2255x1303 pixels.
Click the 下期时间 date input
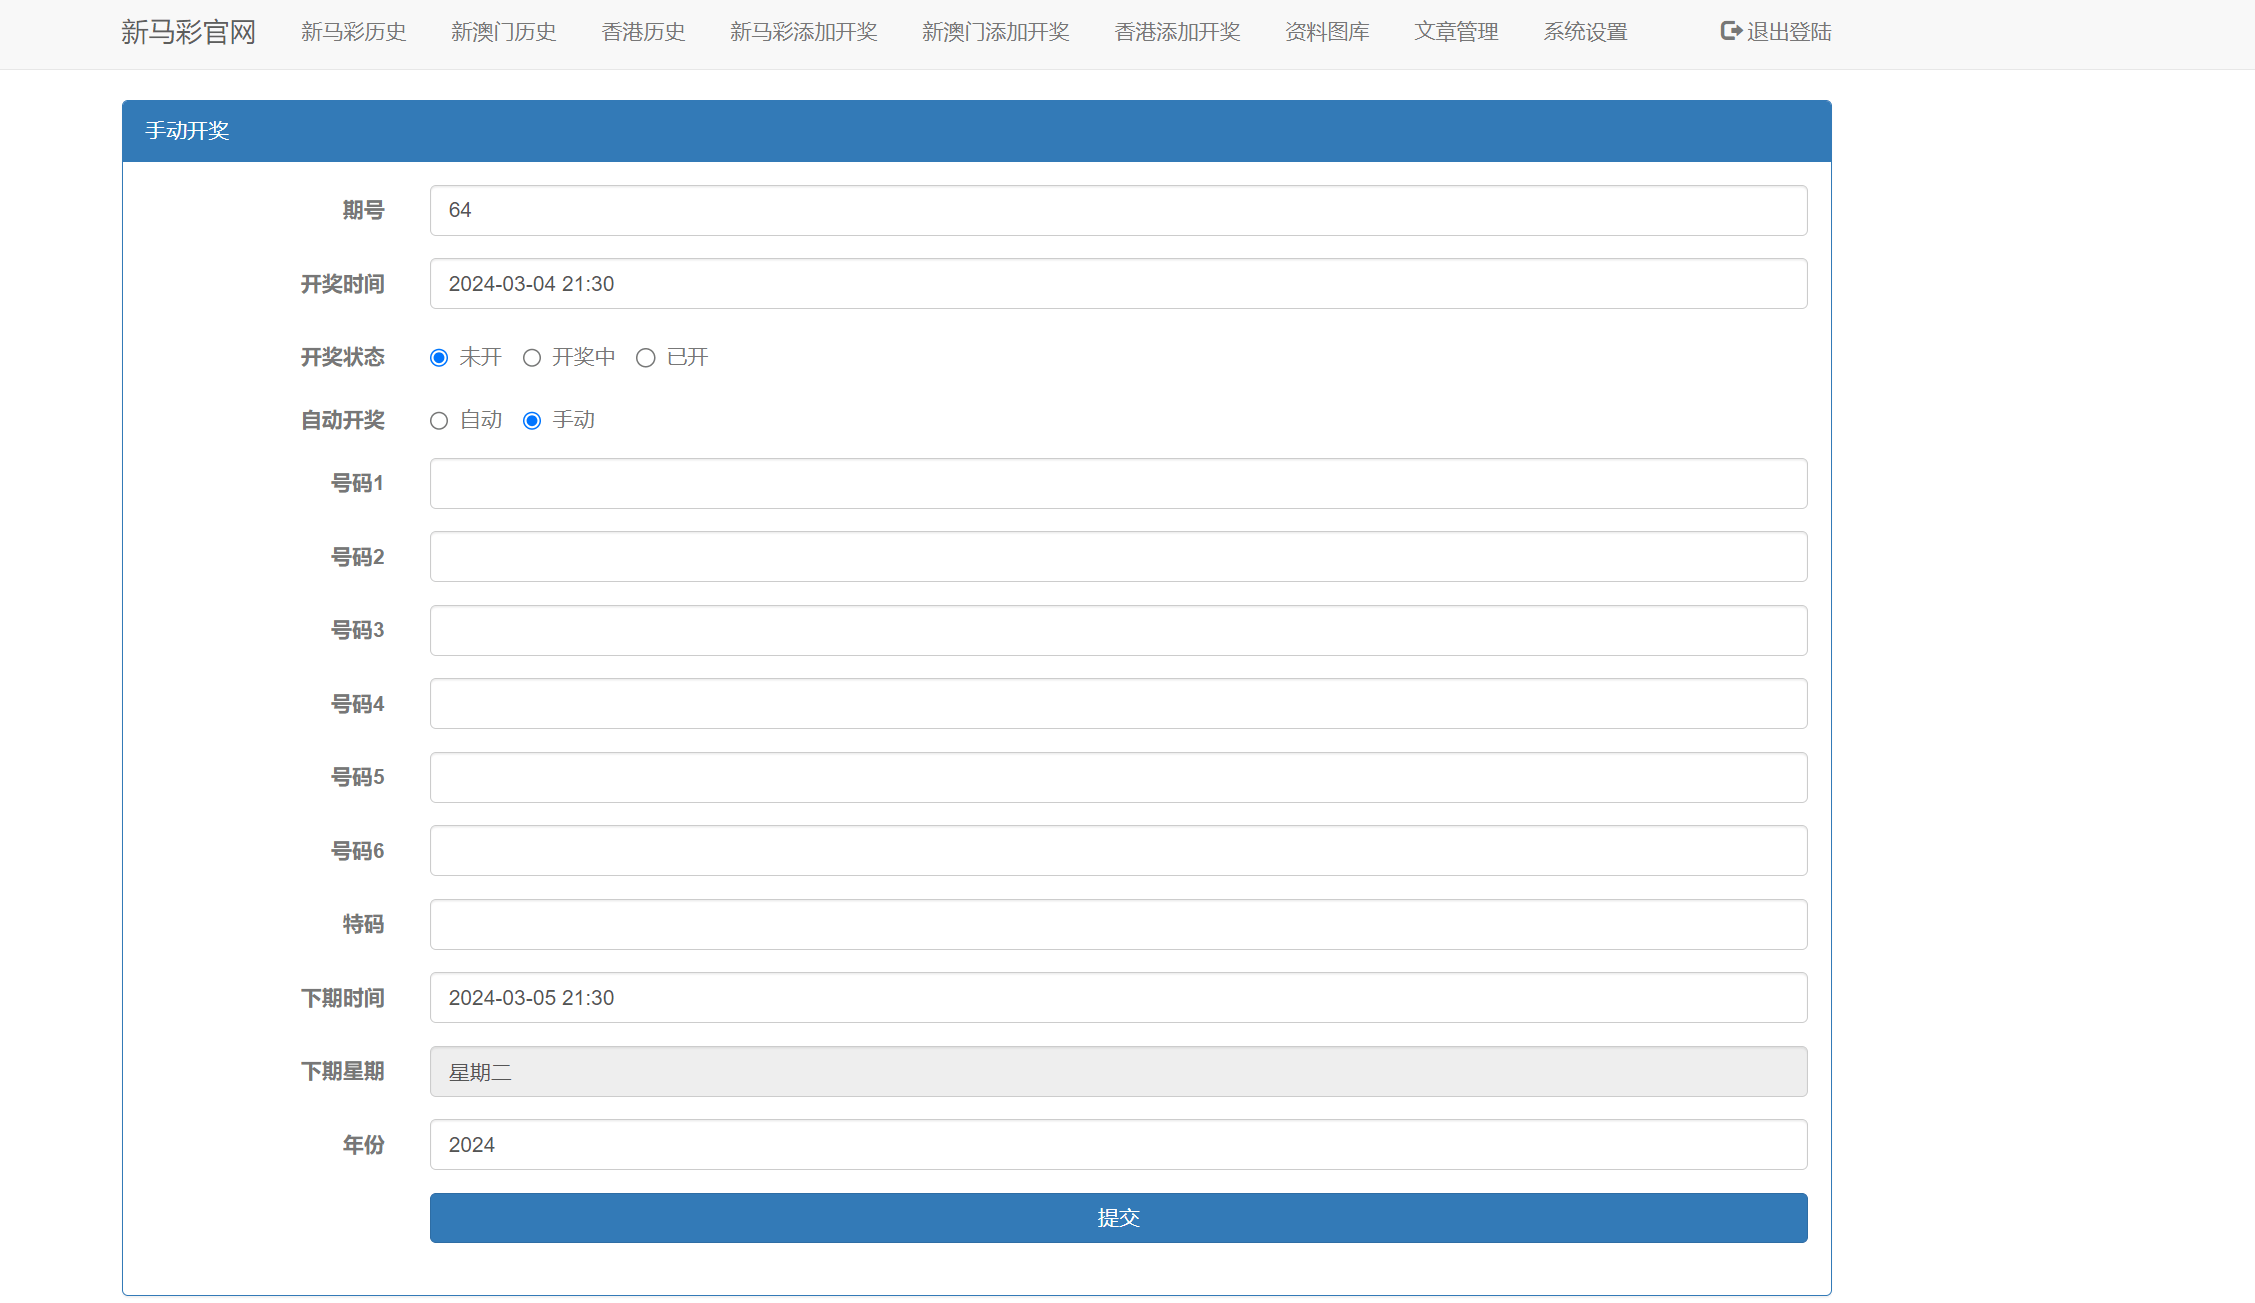(1118, 998)
